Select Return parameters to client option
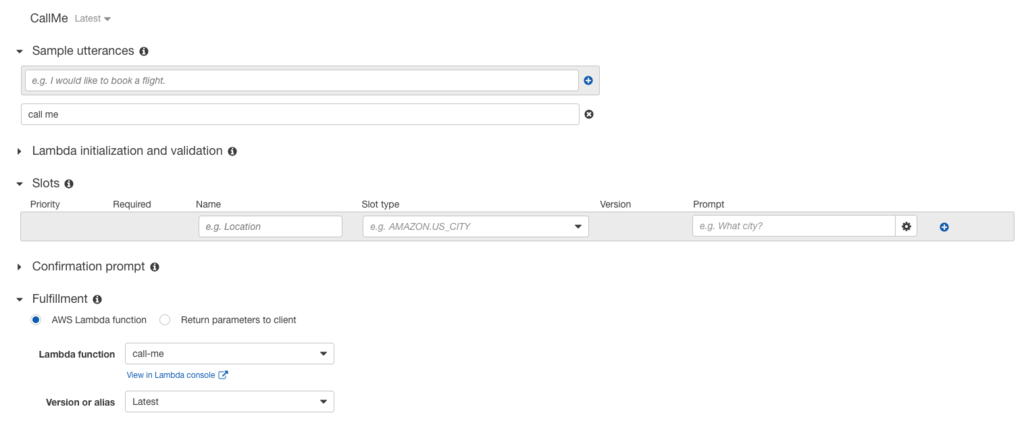The image size is (1024, 436). tap(165, 320)
